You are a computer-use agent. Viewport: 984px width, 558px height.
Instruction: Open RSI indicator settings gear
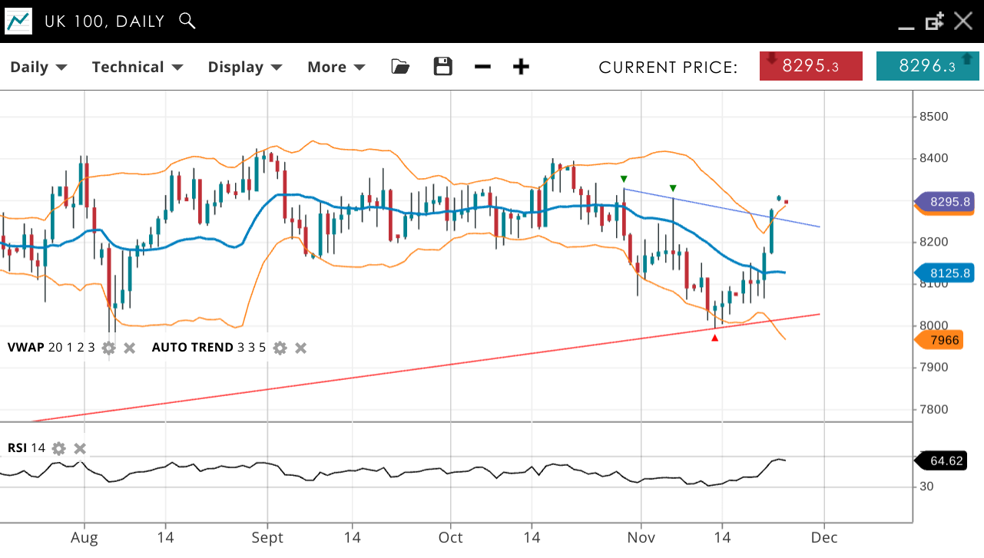tap(59, 448)
